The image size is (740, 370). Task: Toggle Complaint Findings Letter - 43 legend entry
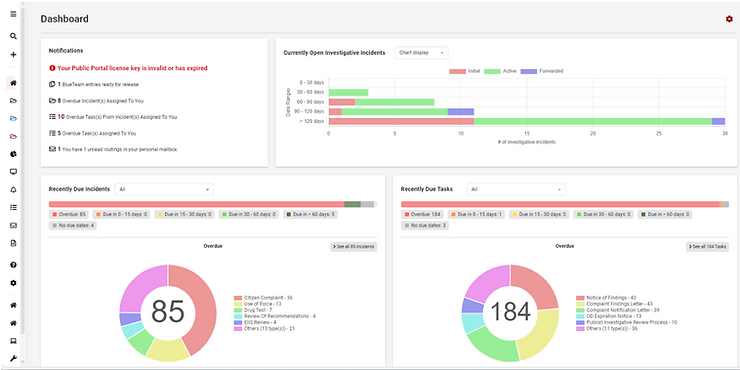[x=614, y=304]
